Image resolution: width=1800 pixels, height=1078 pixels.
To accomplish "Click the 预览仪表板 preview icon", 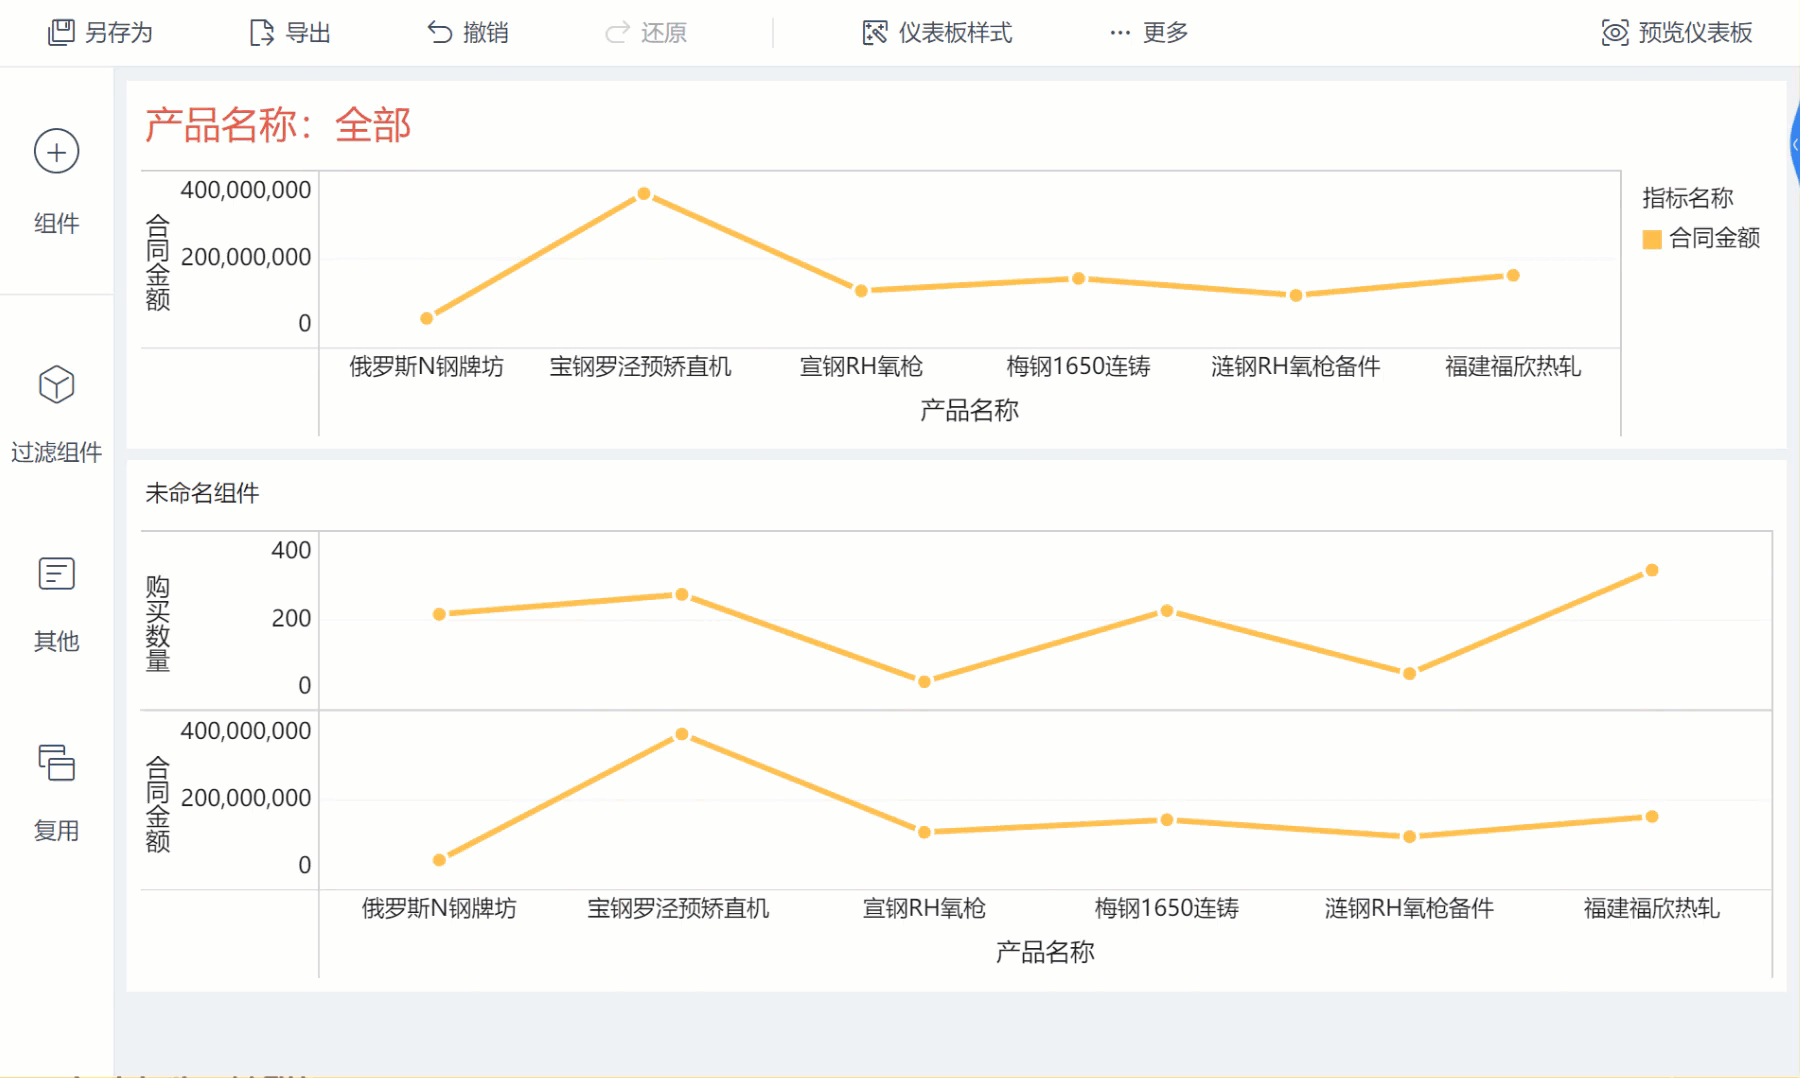I will (1615, 33).
